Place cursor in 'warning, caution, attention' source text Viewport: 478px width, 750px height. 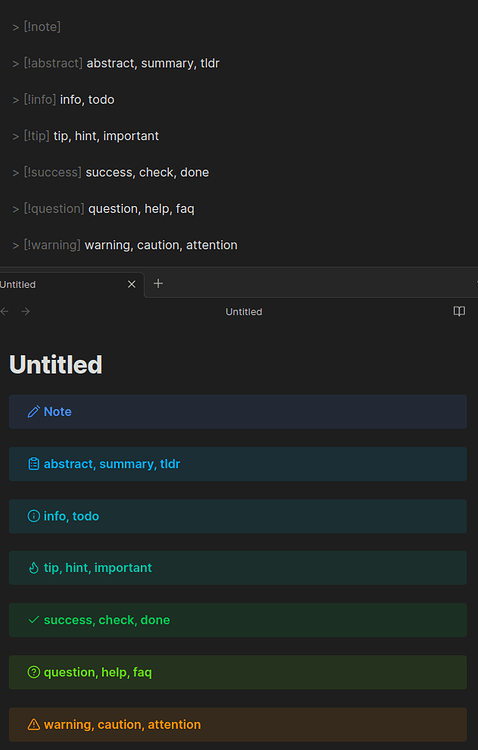click(161, 245)
